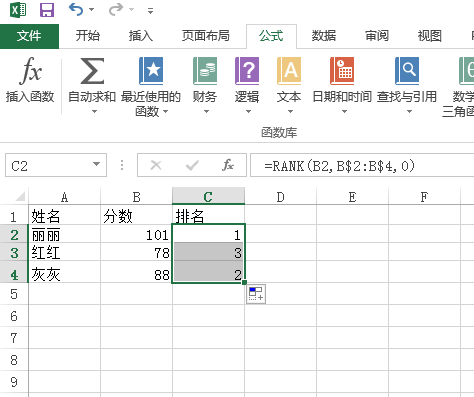Select column F header
474x397 pixels.
(x=424, y=197)
